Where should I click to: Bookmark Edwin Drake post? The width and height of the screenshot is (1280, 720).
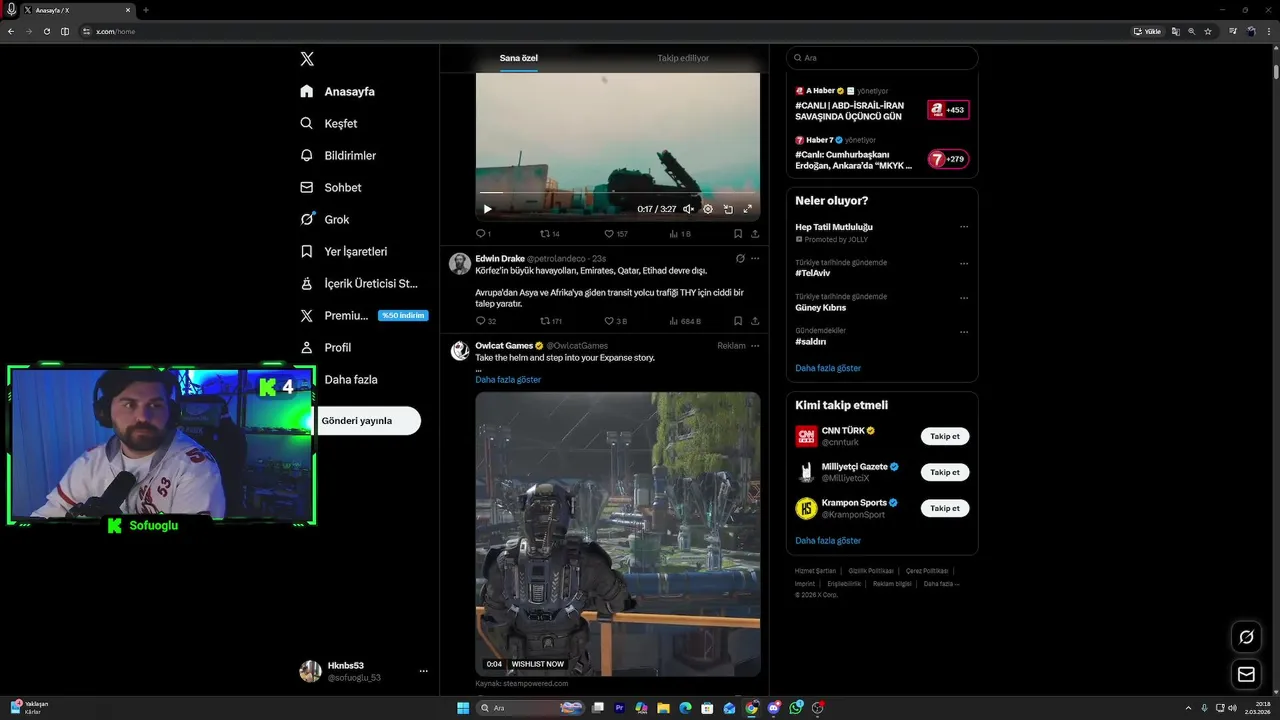738,321
